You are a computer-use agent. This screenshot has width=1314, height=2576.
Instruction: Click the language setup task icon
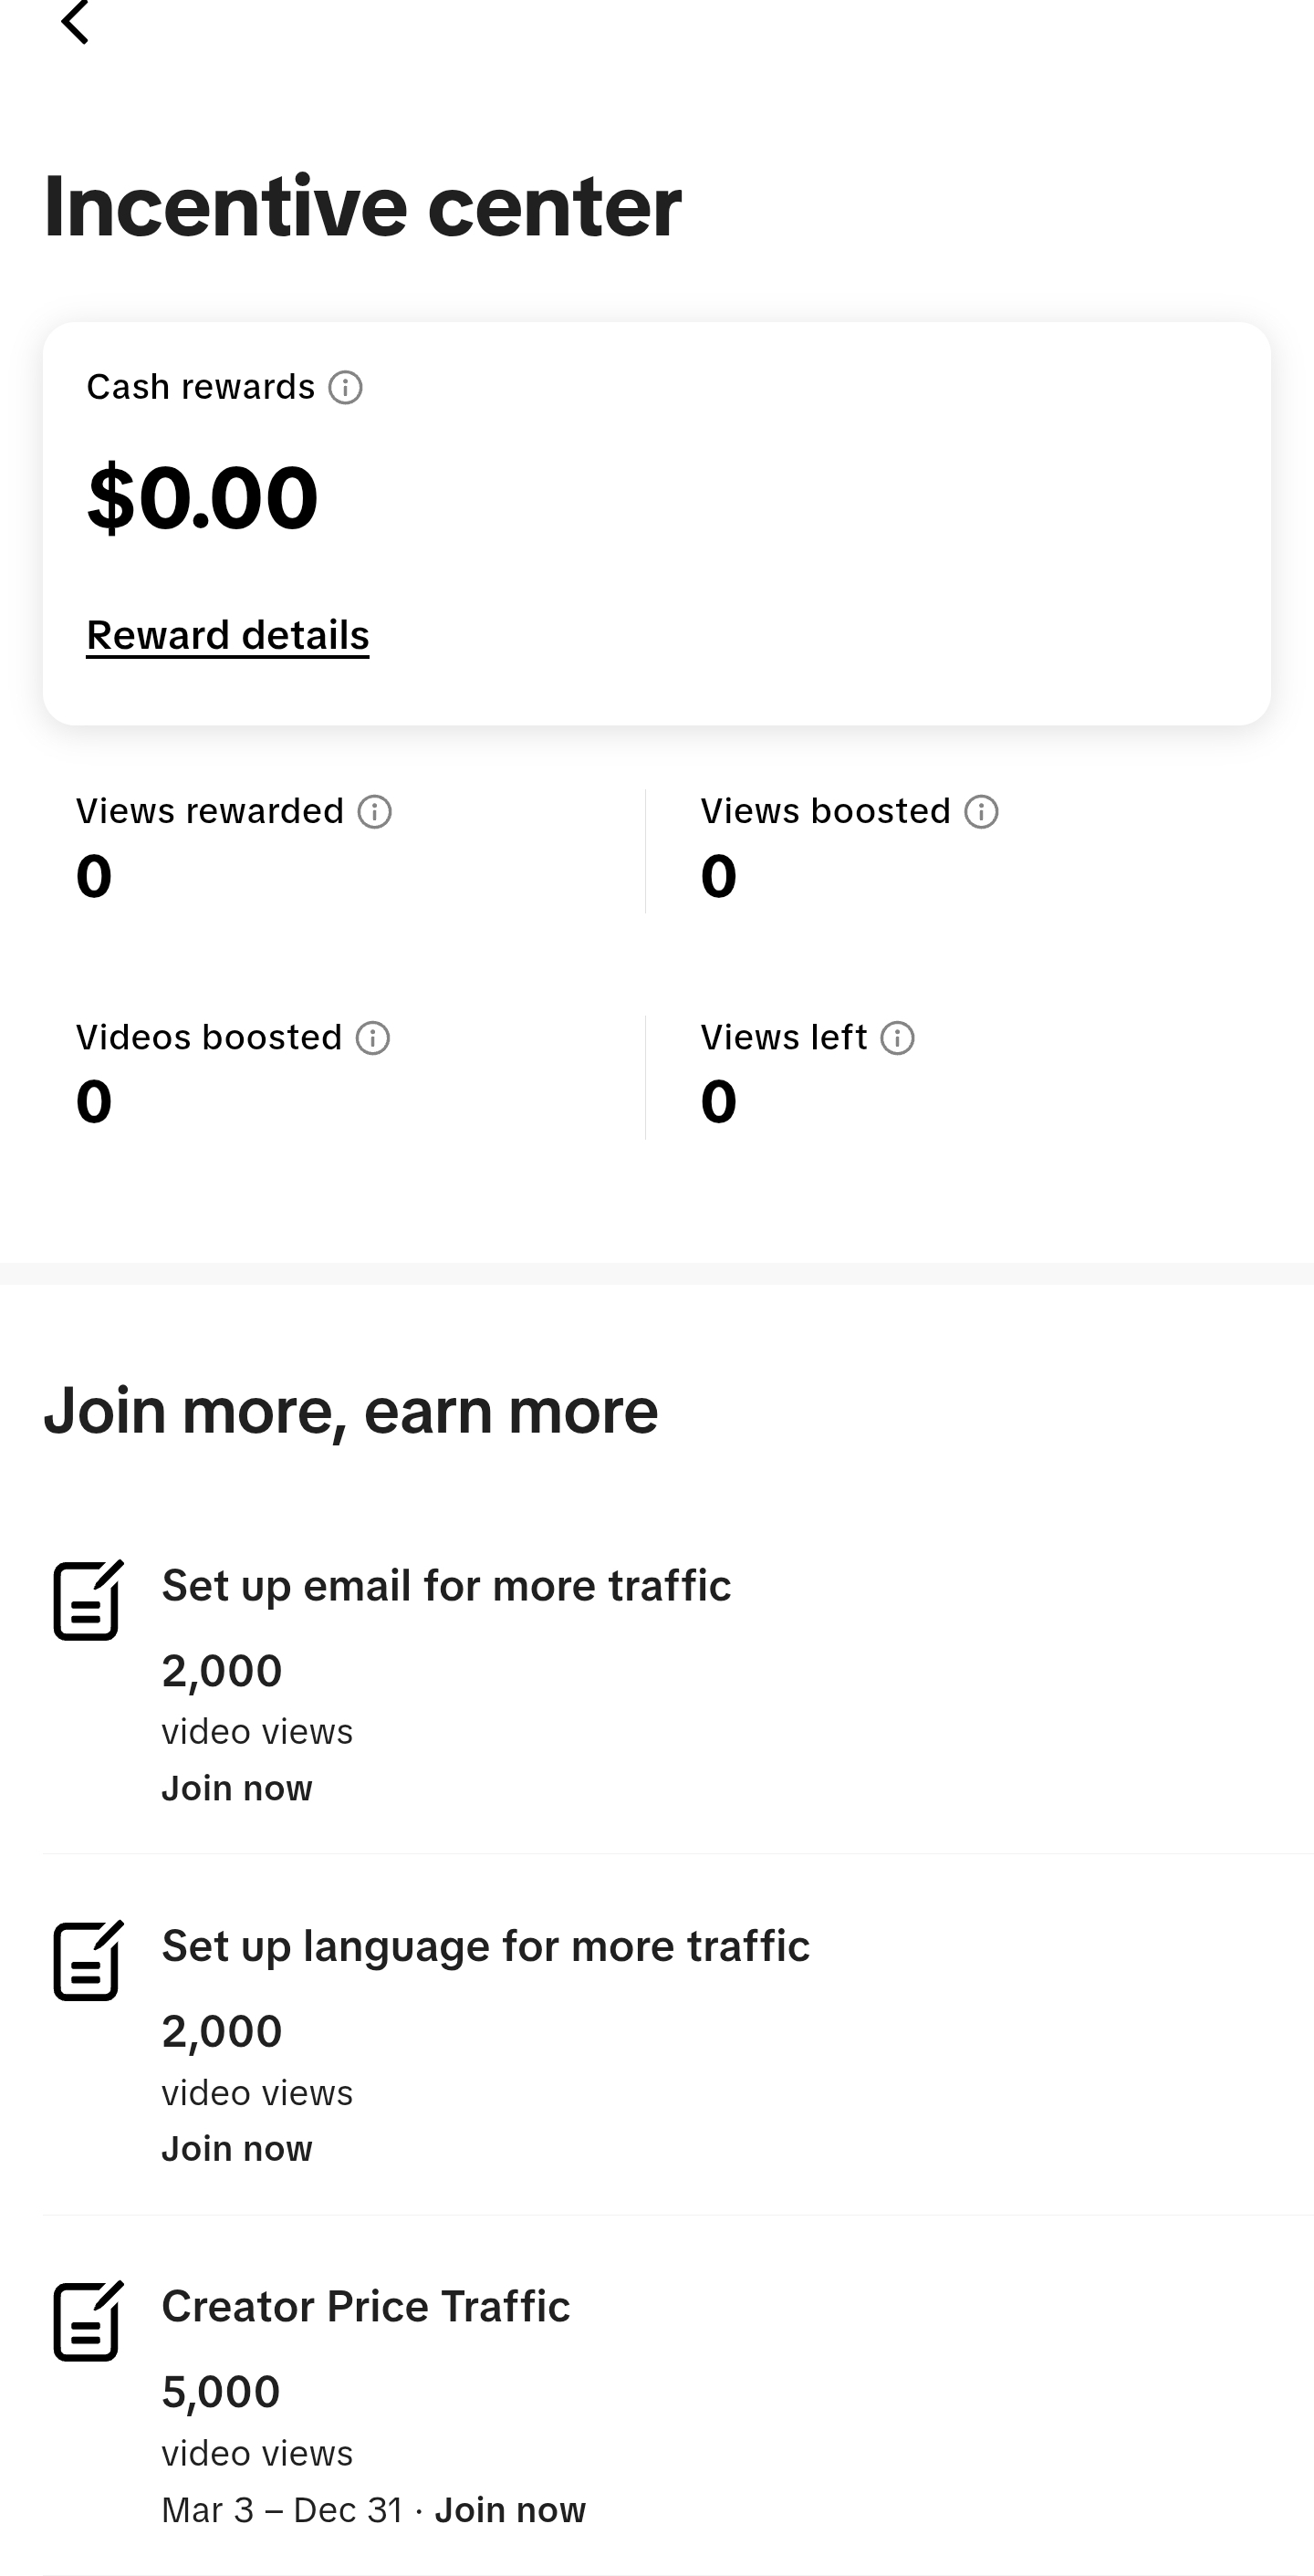click(x=88, y=1960)
